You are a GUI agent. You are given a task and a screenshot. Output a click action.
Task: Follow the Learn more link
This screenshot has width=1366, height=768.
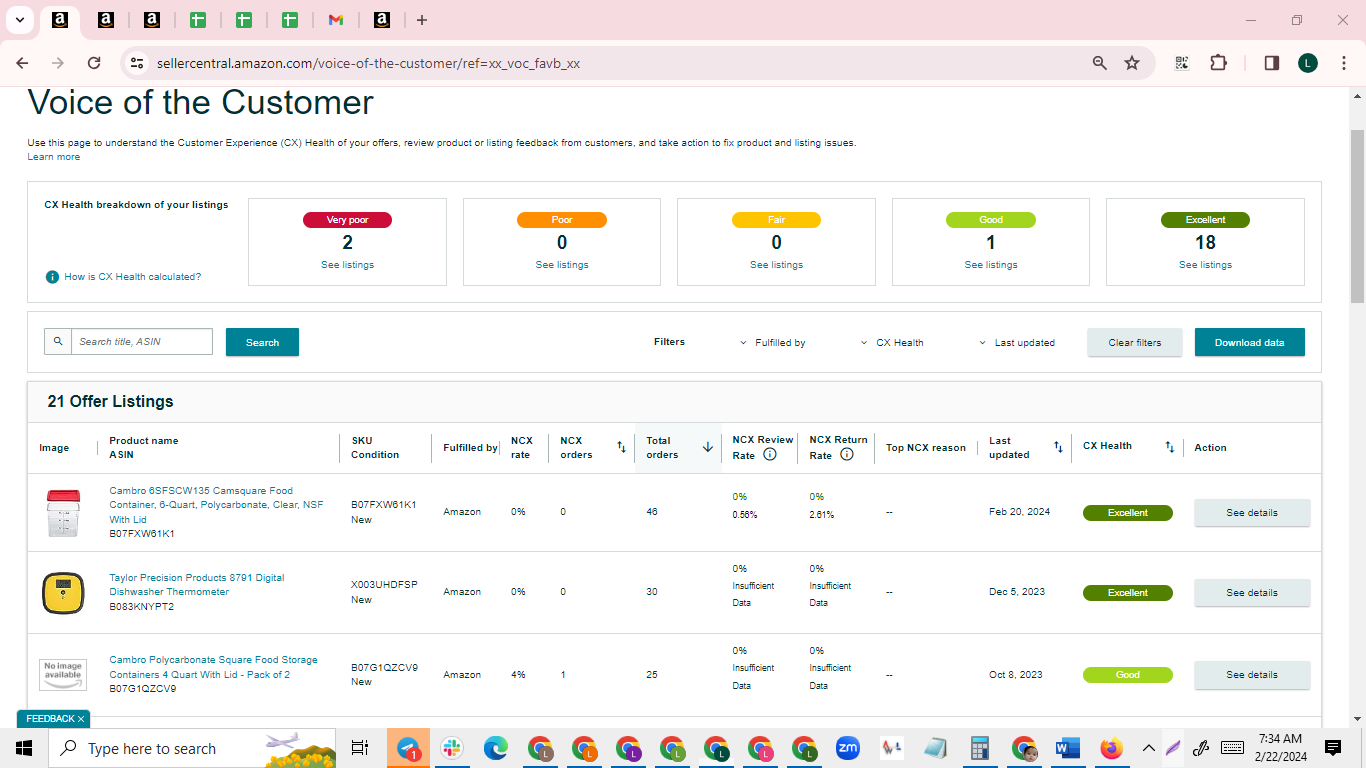click(54, 157)
